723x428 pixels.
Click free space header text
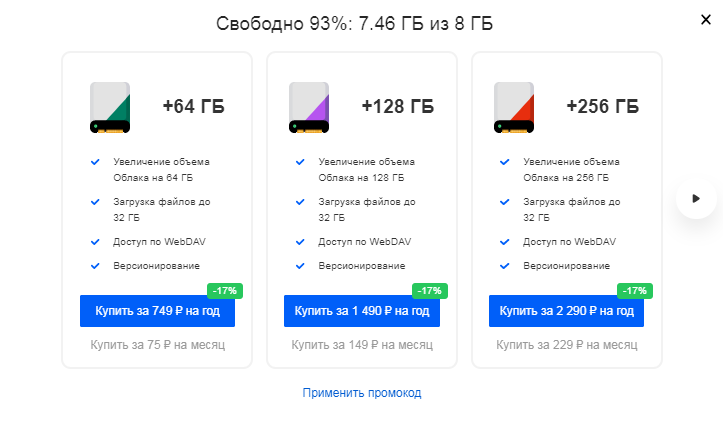tap(354, 23)
